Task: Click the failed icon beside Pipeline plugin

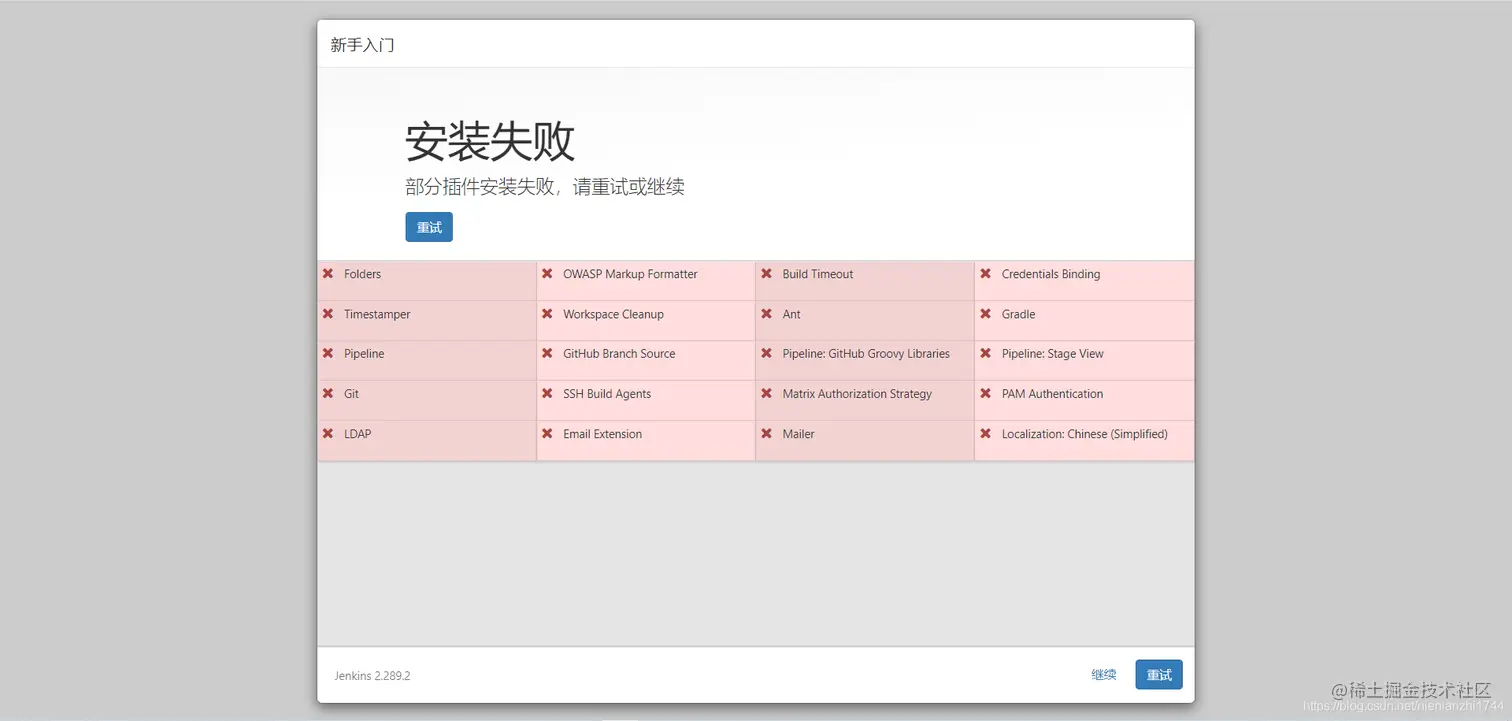Action: click(x=327, y=354)
